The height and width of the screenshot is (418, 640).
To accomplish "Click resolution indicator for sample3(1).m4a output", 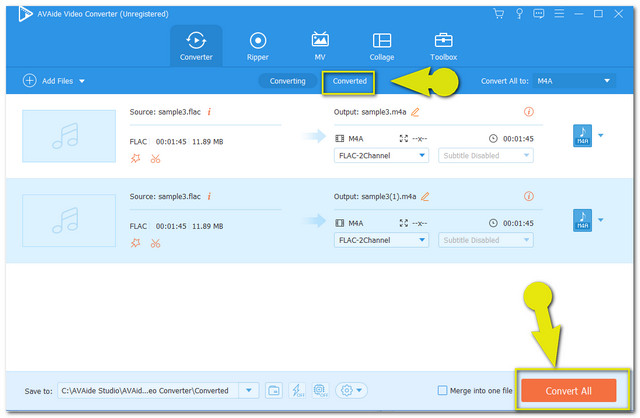I will pyautogui.click(x=413, y=223).
